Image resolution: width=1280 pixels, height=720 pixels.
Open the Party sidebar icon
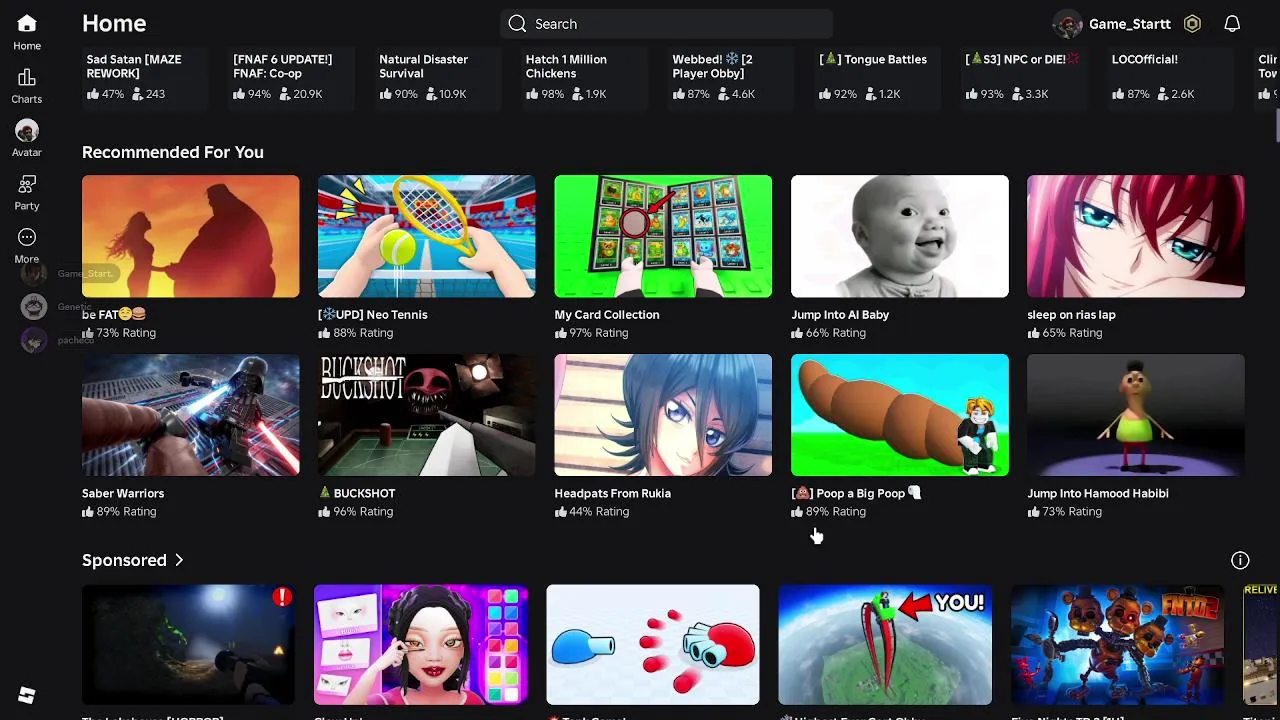(27, 185)
